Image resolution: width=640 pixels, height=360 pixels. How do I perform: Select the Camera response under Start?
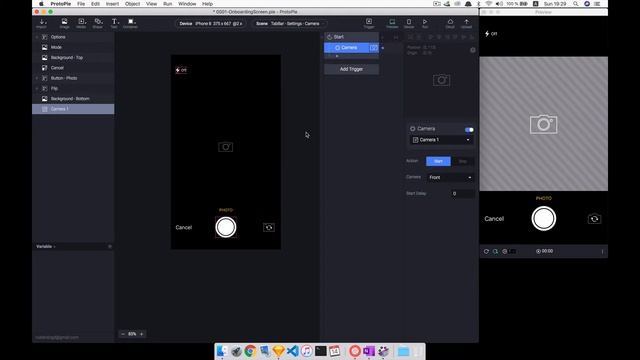point(351,48)
